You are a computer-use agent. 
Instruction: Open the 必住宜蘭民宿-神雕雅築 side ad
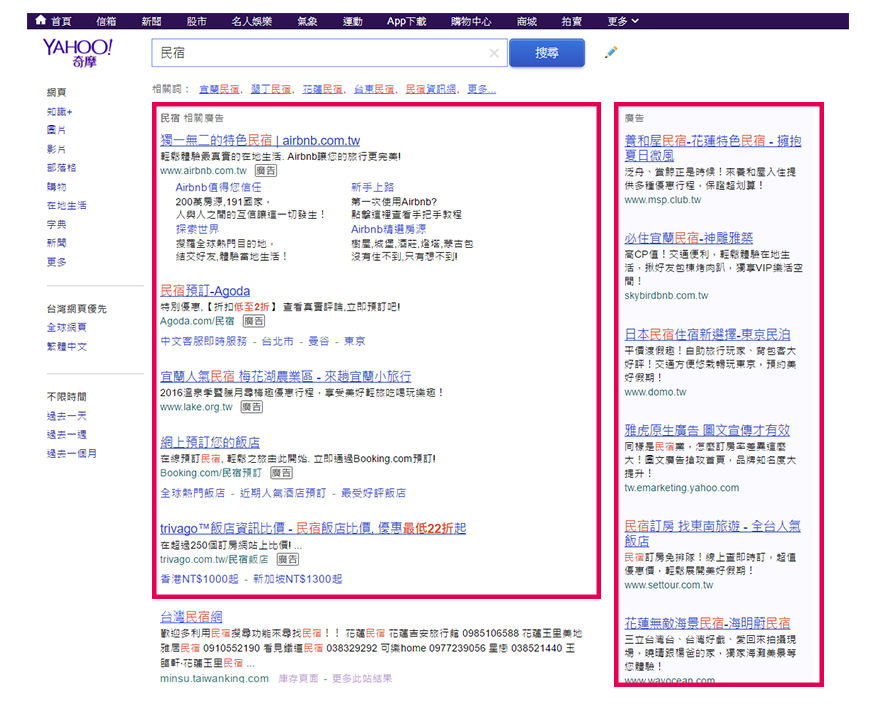click(x=689, y=238)
